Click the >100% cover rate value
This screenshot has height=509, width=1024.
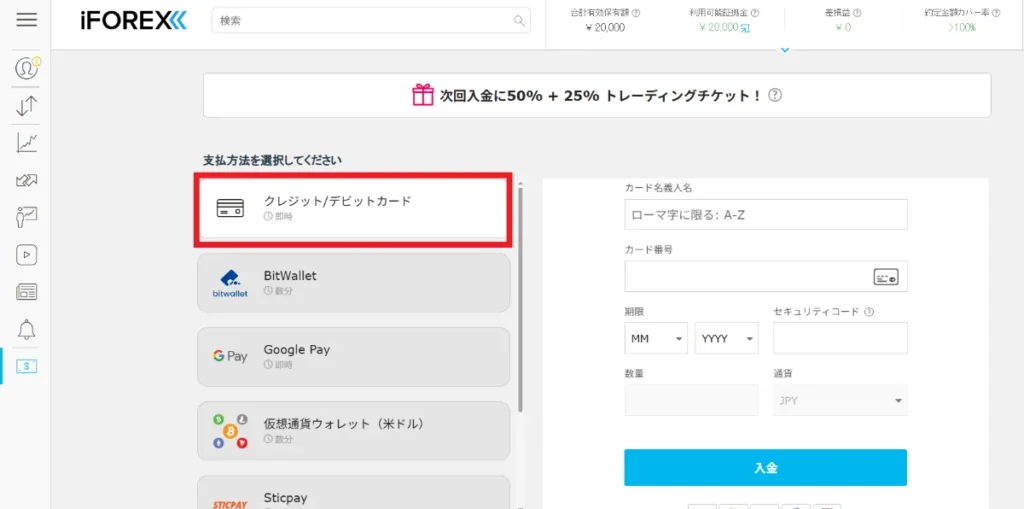[961, 27]
